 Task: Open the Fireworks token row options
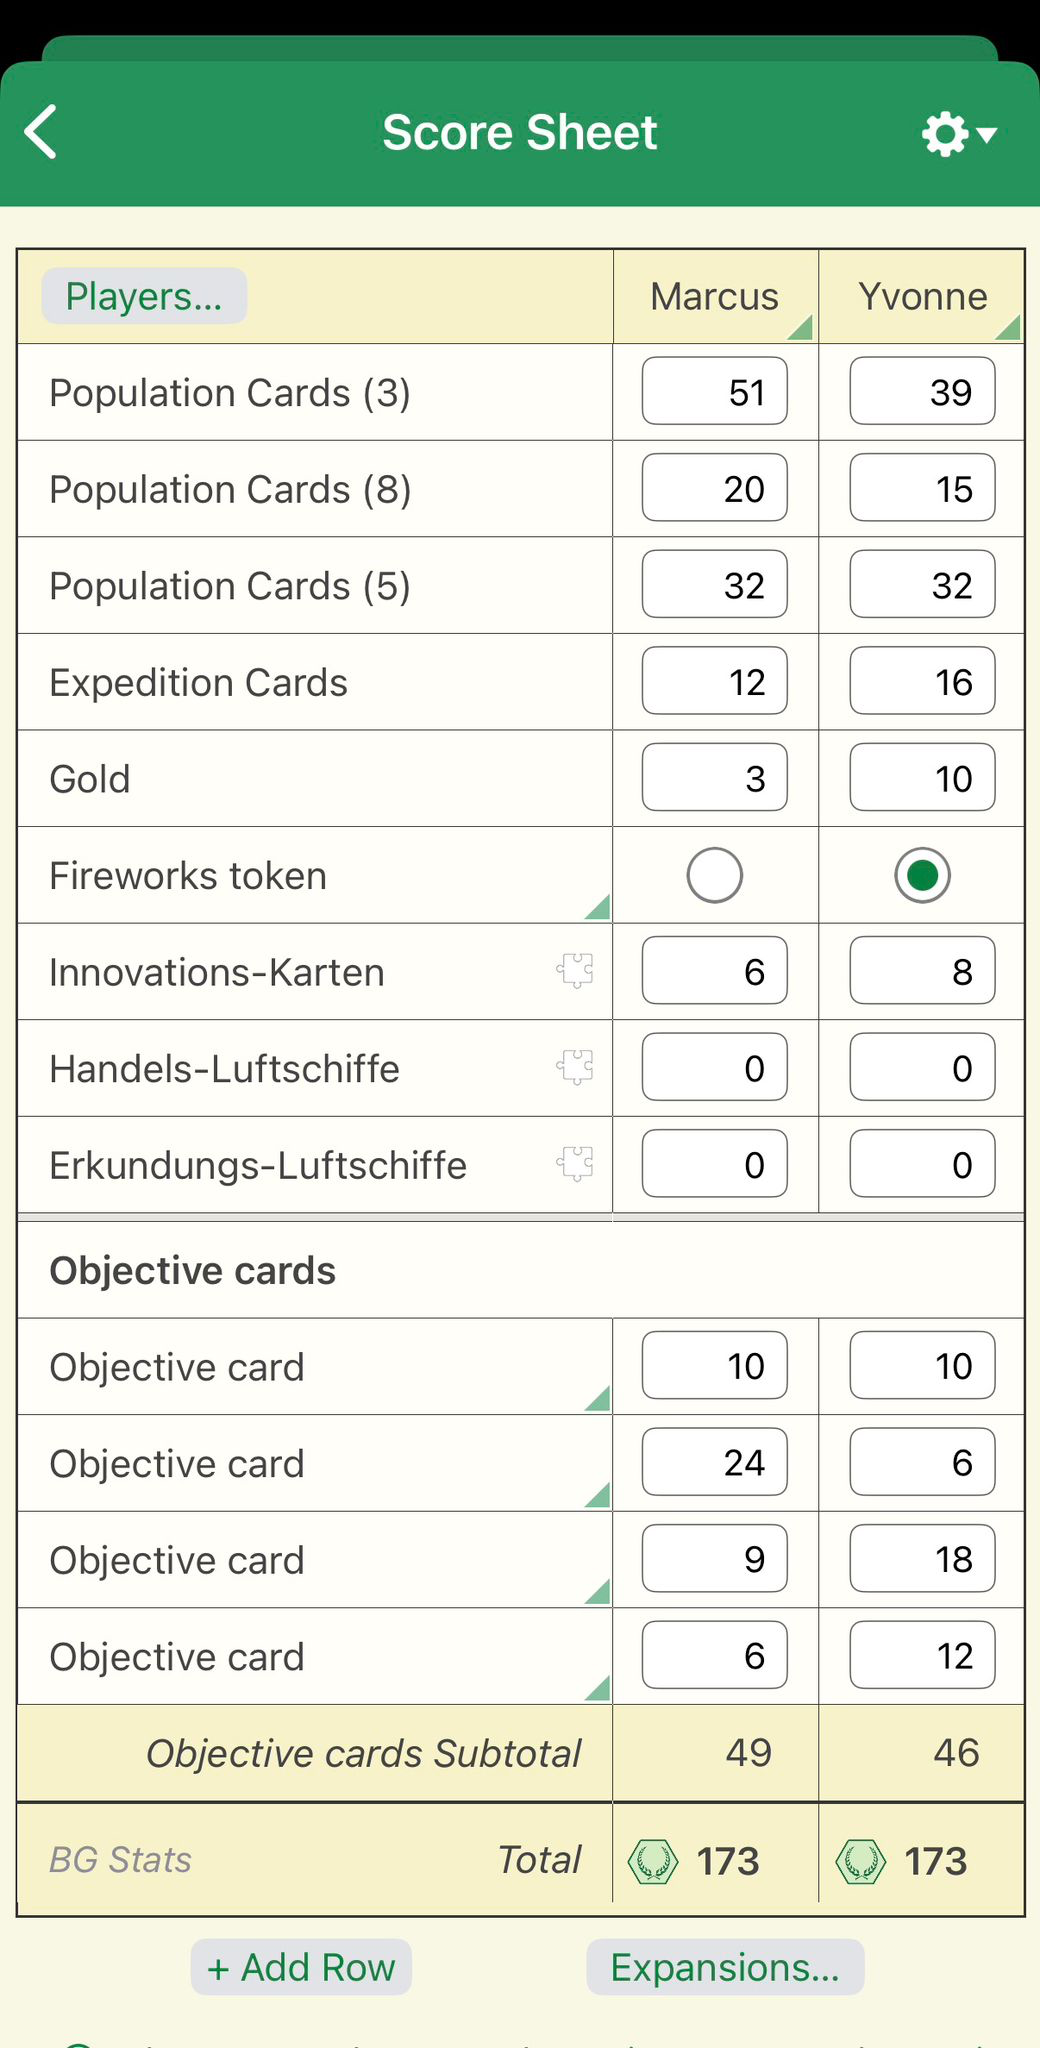click(x=598, y=907)
